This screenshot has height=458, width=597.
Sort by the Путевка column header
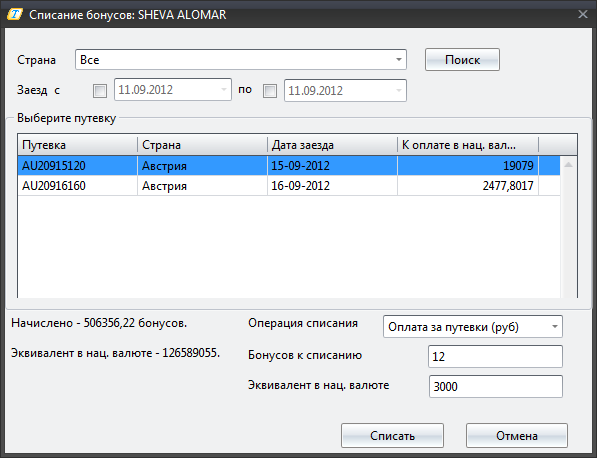(78, 145)
